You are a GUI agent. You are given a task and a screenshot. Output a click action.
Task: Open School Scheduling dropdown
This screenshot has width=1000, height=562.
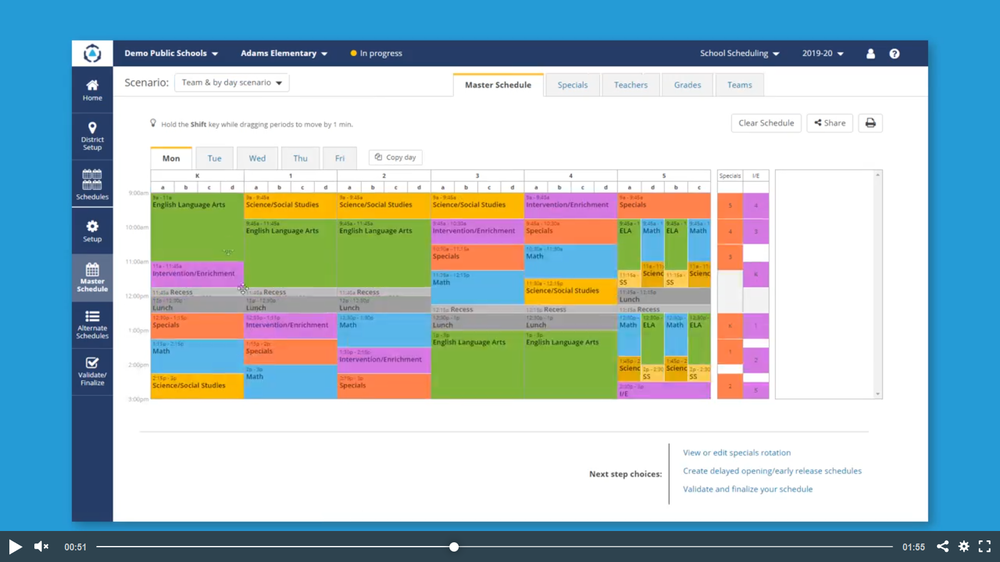coord(739,54)
